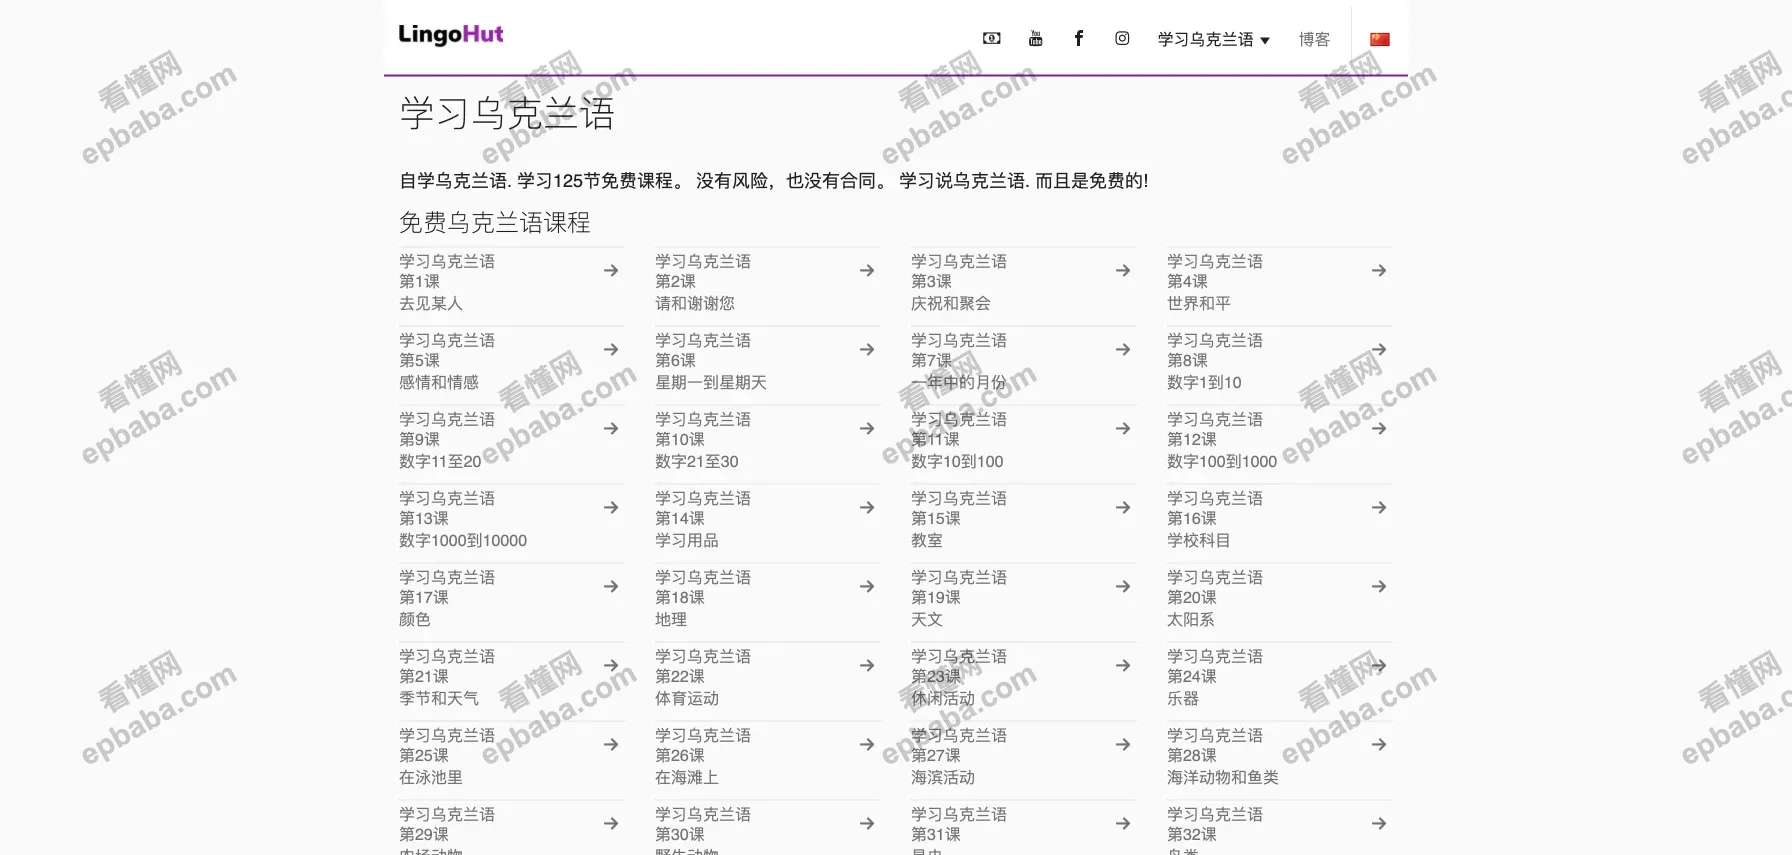The width and height of the screenshot is (1792, 855).
Task: Open the 博客 menu link
Action: (x=1314, y=39)
